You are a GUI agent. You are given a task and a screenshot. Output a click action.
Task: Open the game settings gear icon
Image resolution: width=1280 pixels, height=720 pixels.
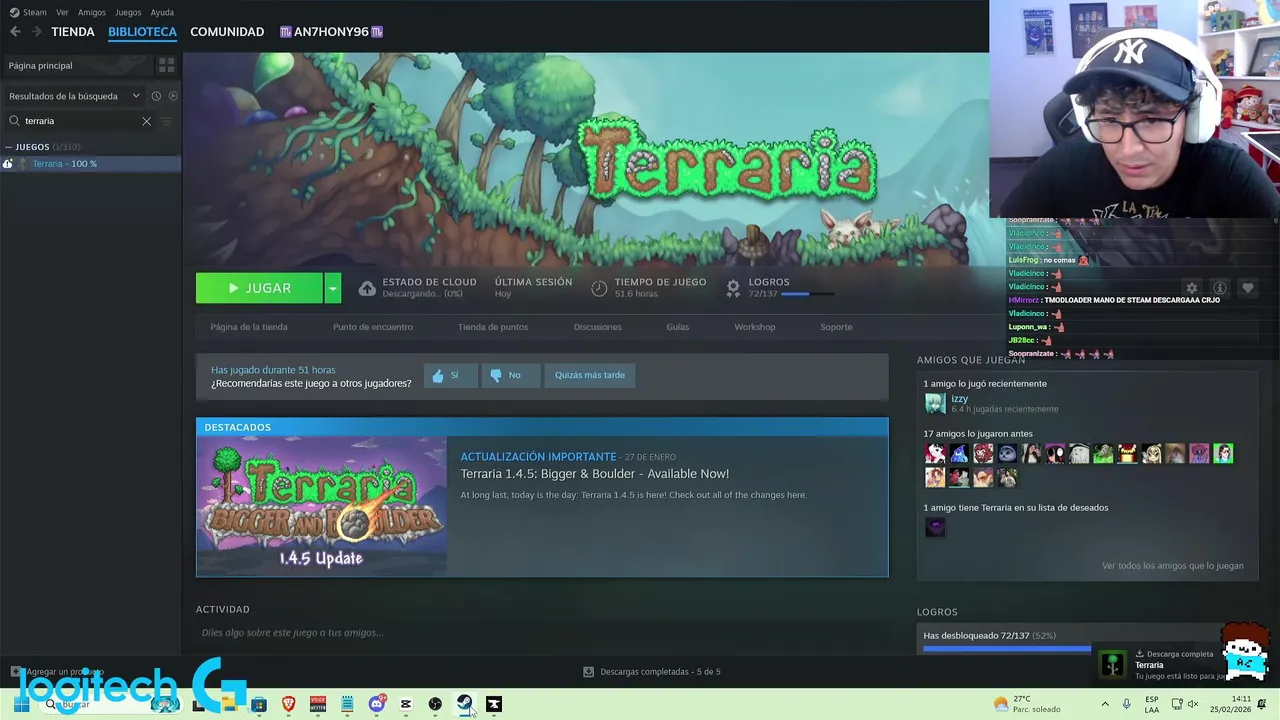pyautogui.click(x=1191, y=288)
